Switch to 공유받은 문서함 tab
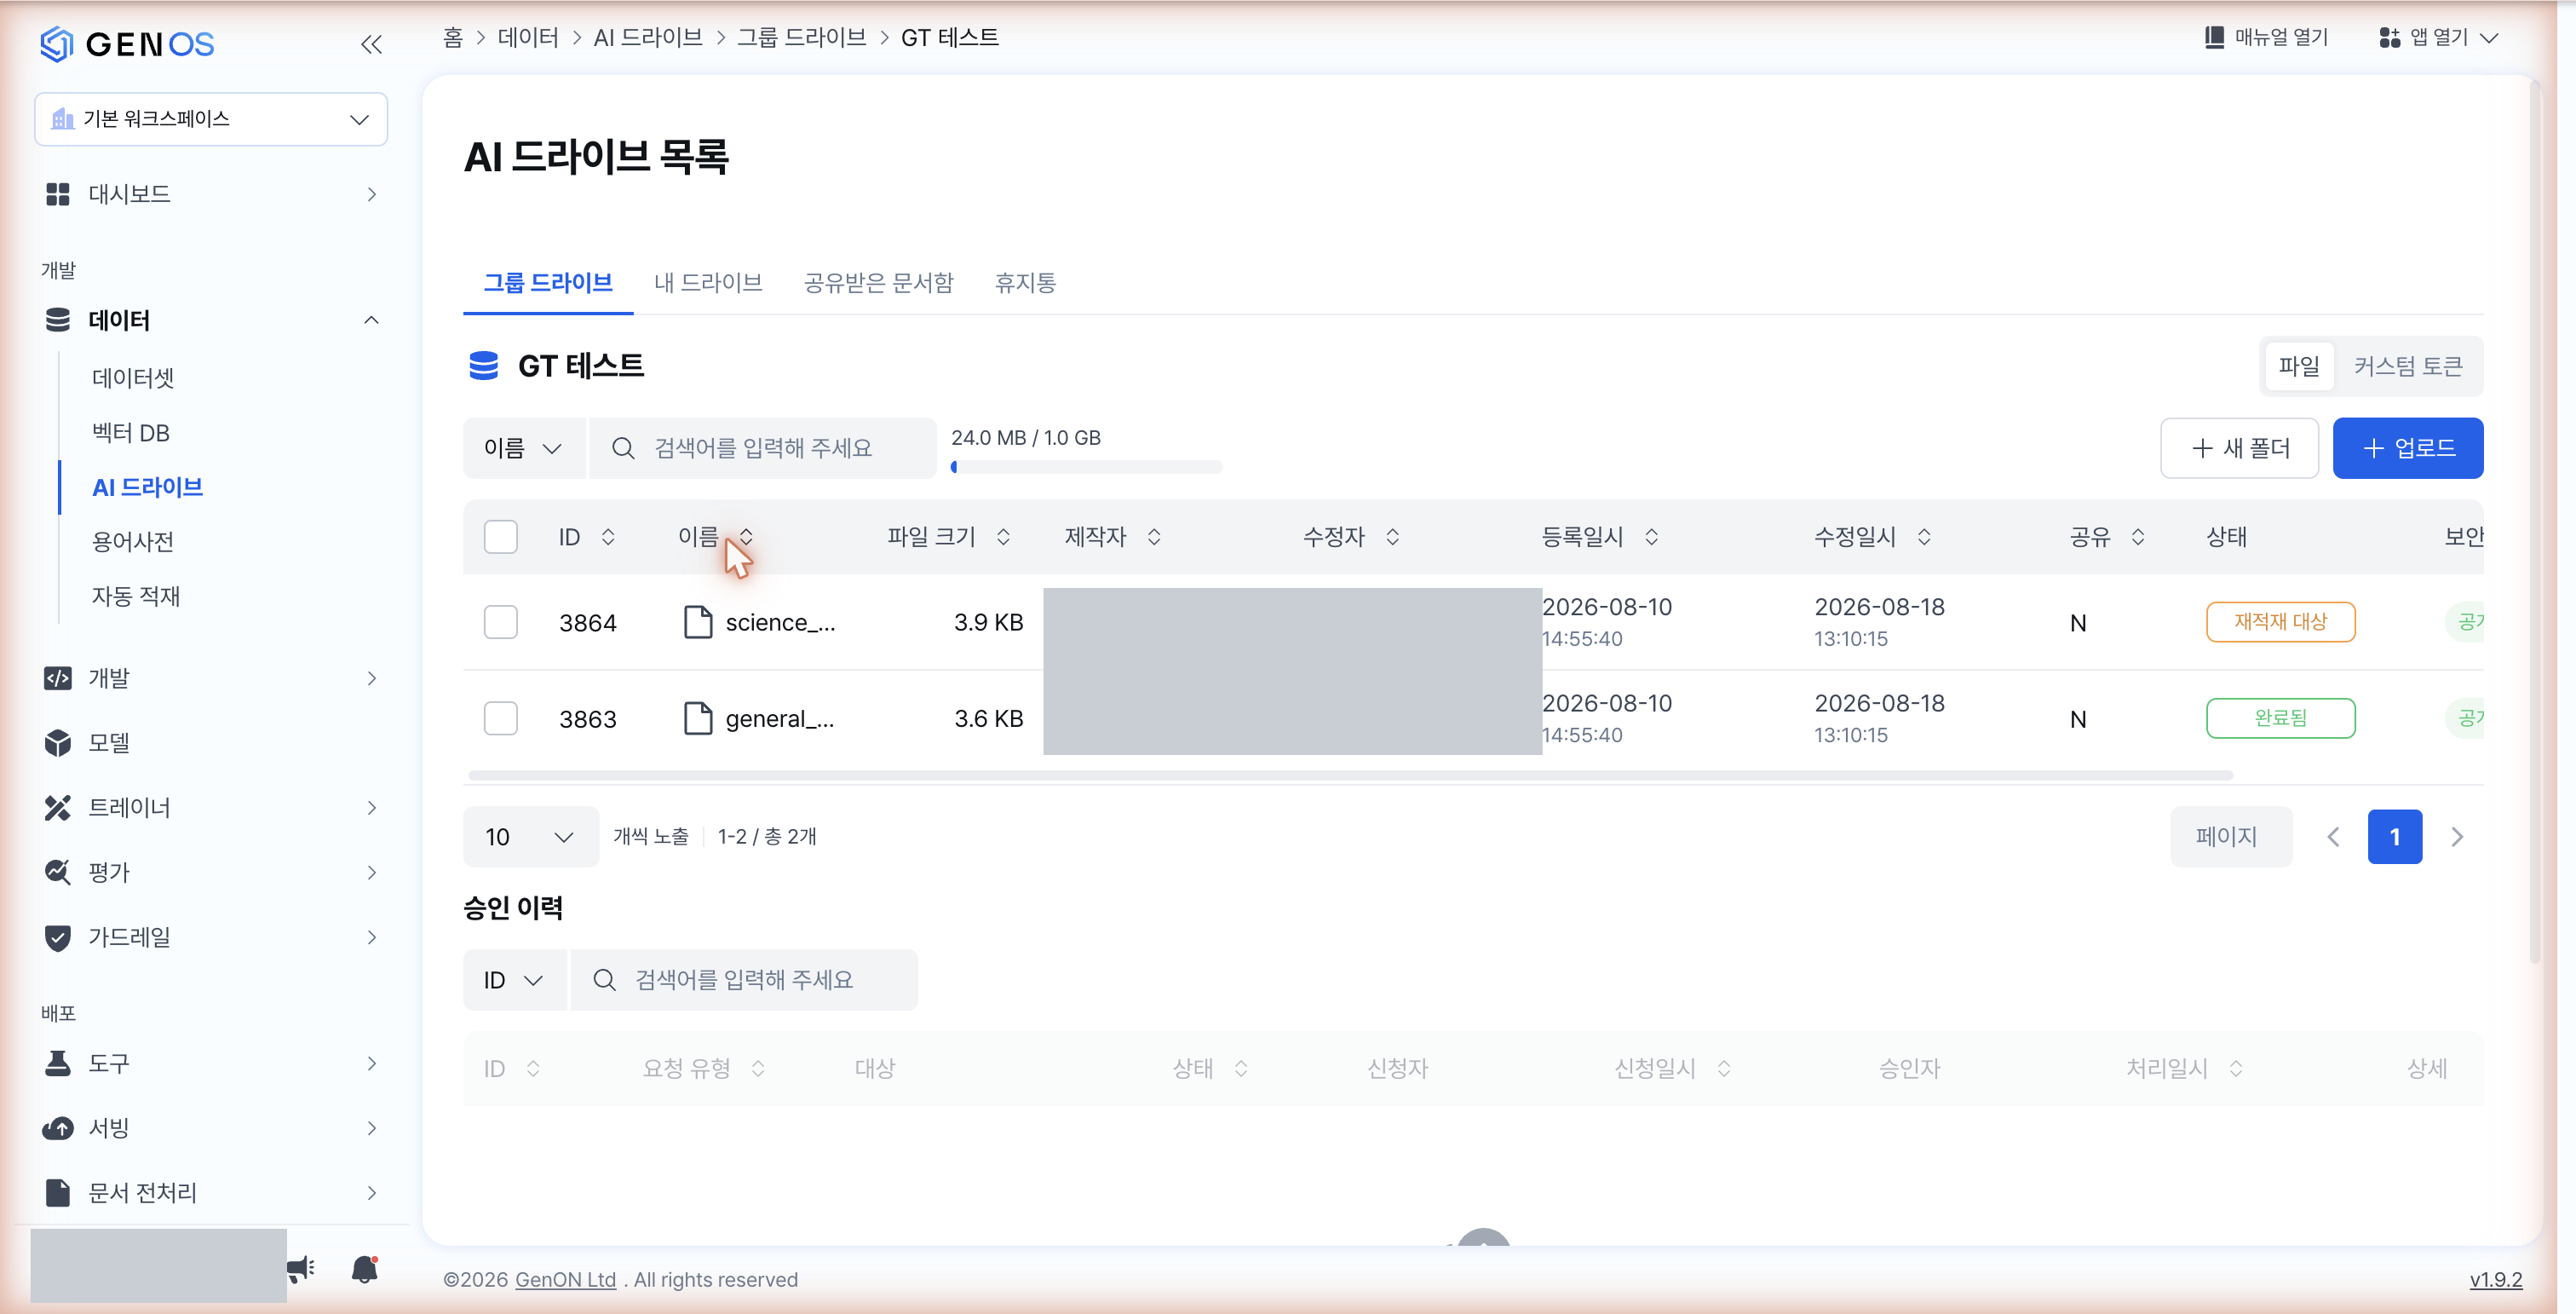2576x1314 pixels. [879, 283]
